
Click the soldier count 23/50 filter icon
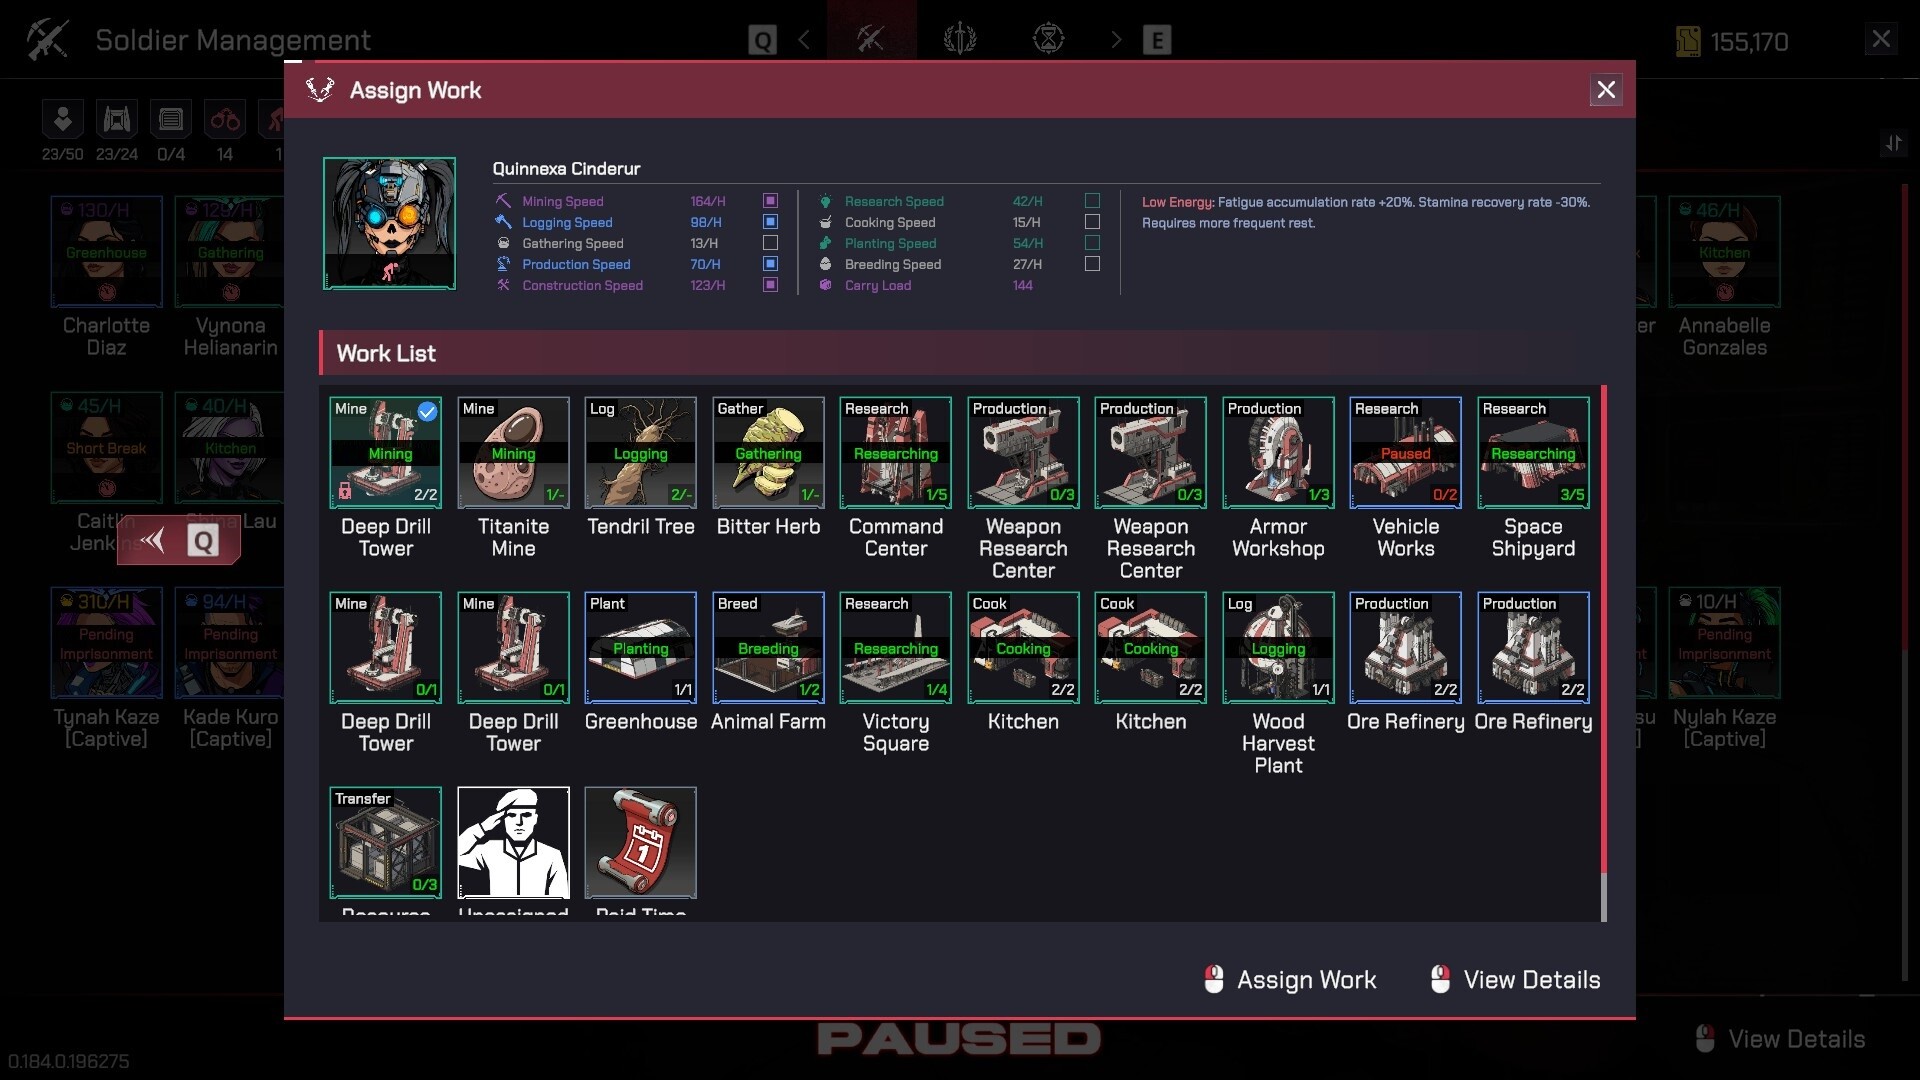point(62,120)
